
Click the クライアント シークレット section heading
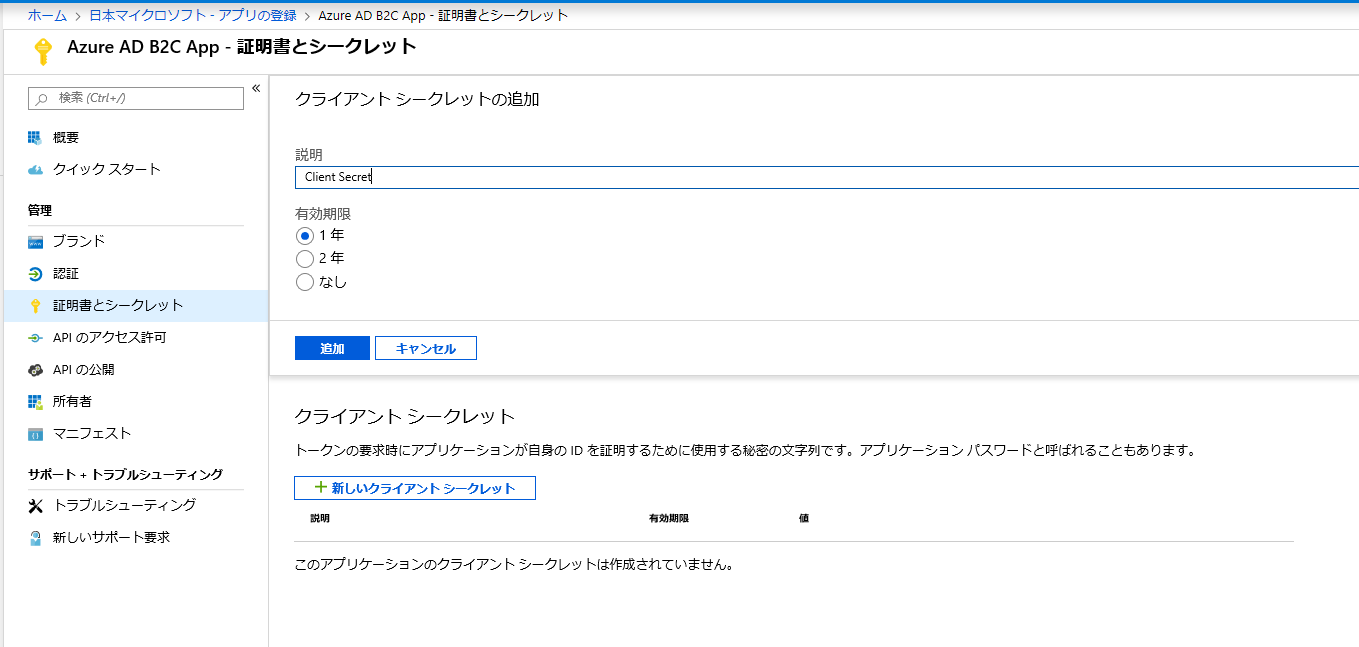[x=405, y=416]
